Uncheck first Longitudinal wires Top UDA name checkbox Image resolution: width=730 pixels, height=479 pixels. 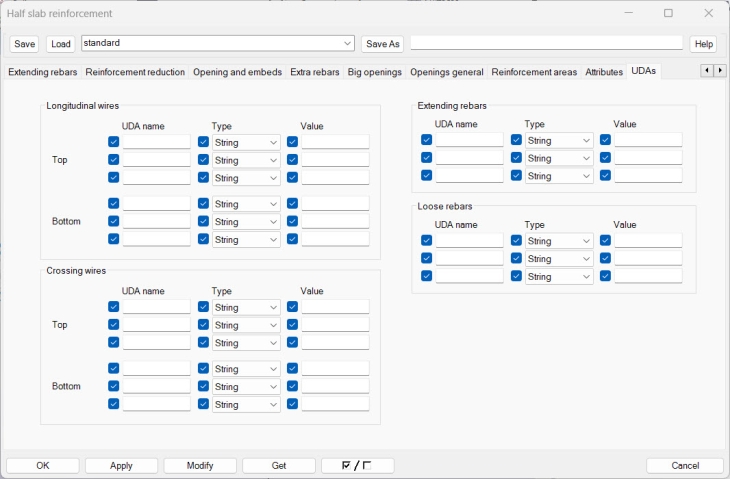pyautogui.click(x=113, y=142)
